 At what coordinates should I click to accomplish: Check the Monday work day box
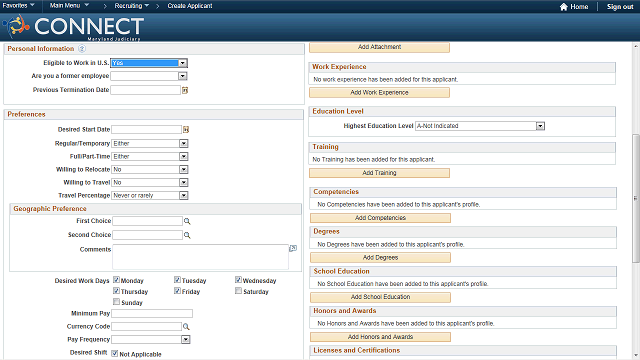click(116, 280)
